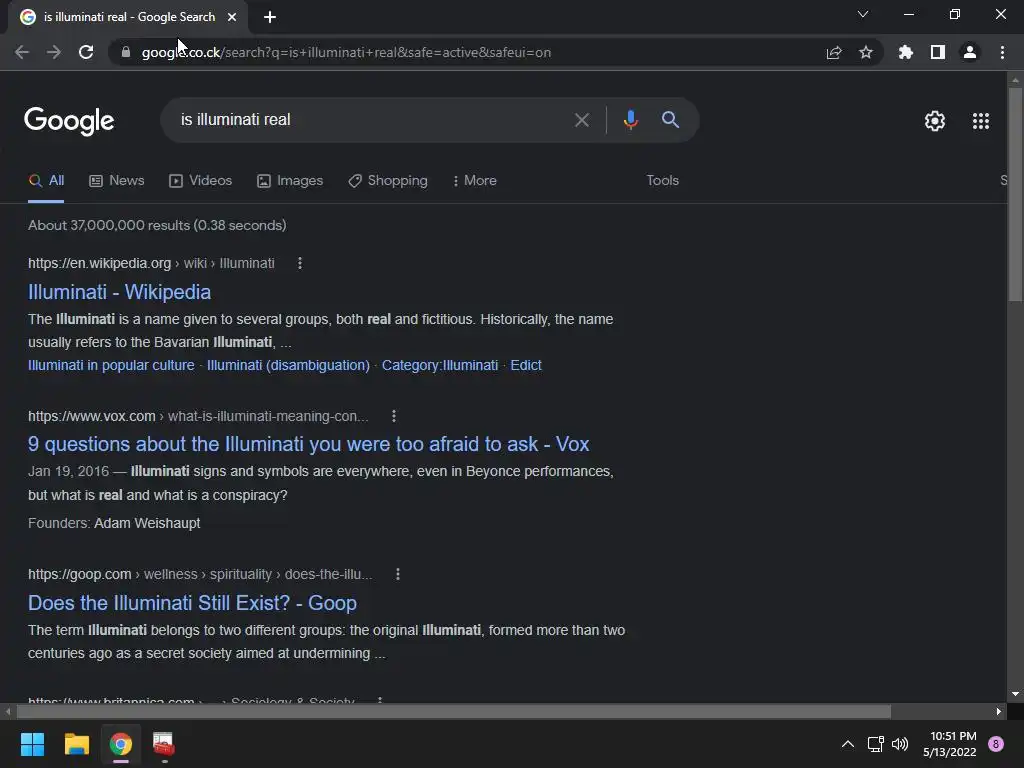This screenshot has height=768, width=1024.
Task: Open the Vox 9 questions article
Action: coord(308,444)
